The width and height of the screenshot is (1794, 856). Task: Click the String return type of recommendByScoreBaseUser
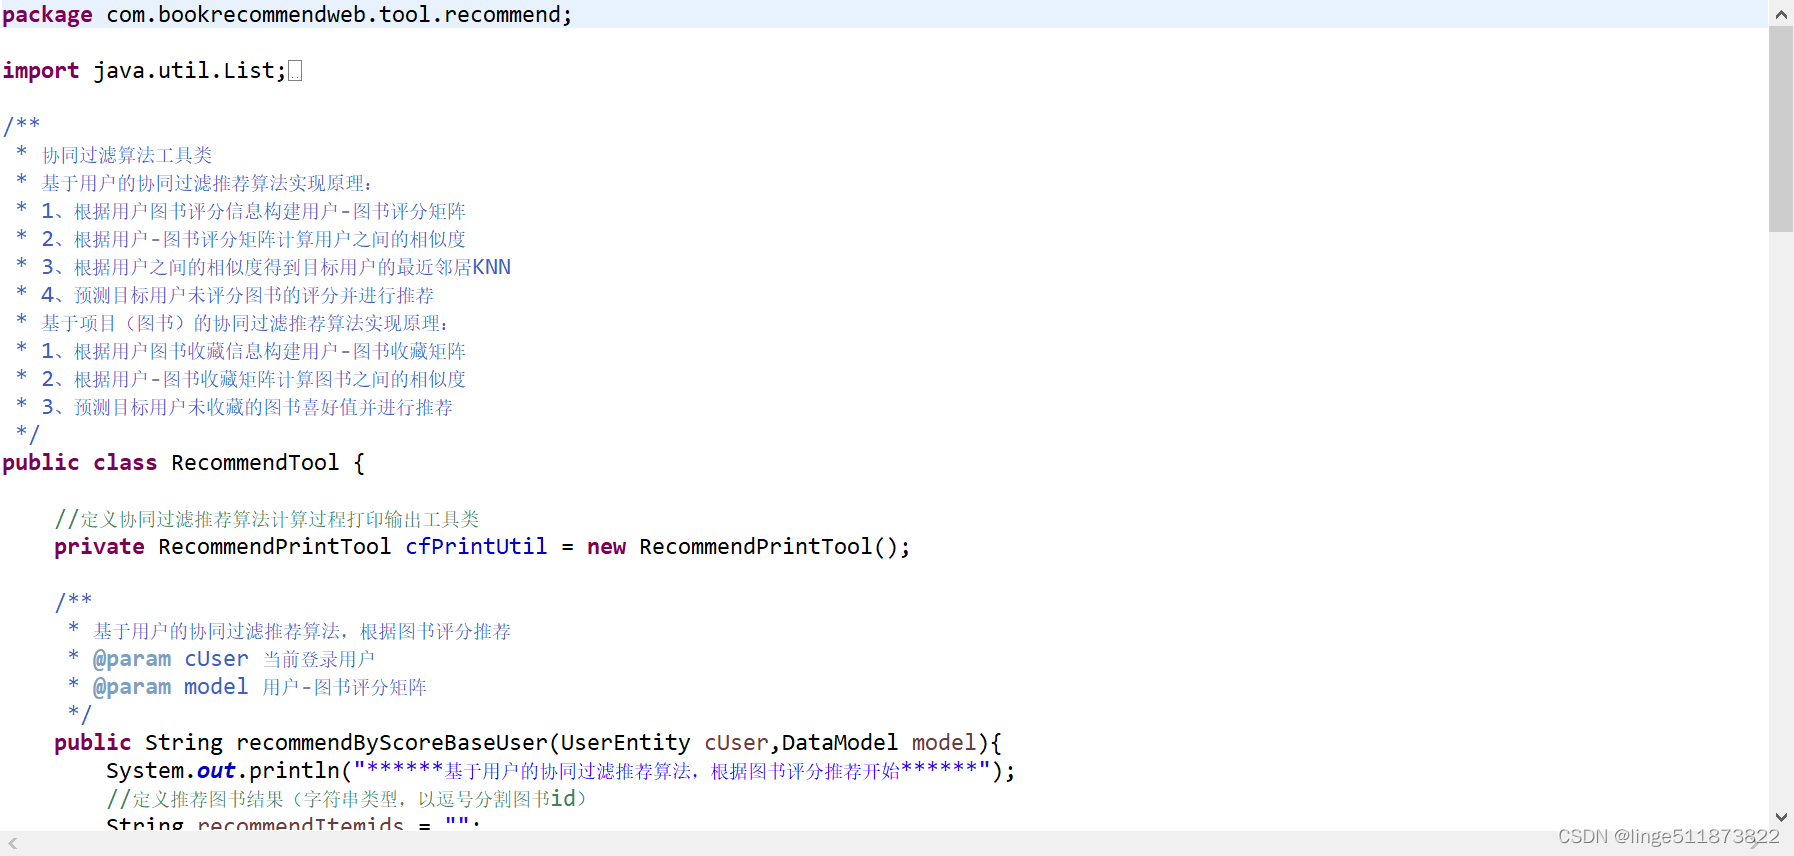point(184,743)
